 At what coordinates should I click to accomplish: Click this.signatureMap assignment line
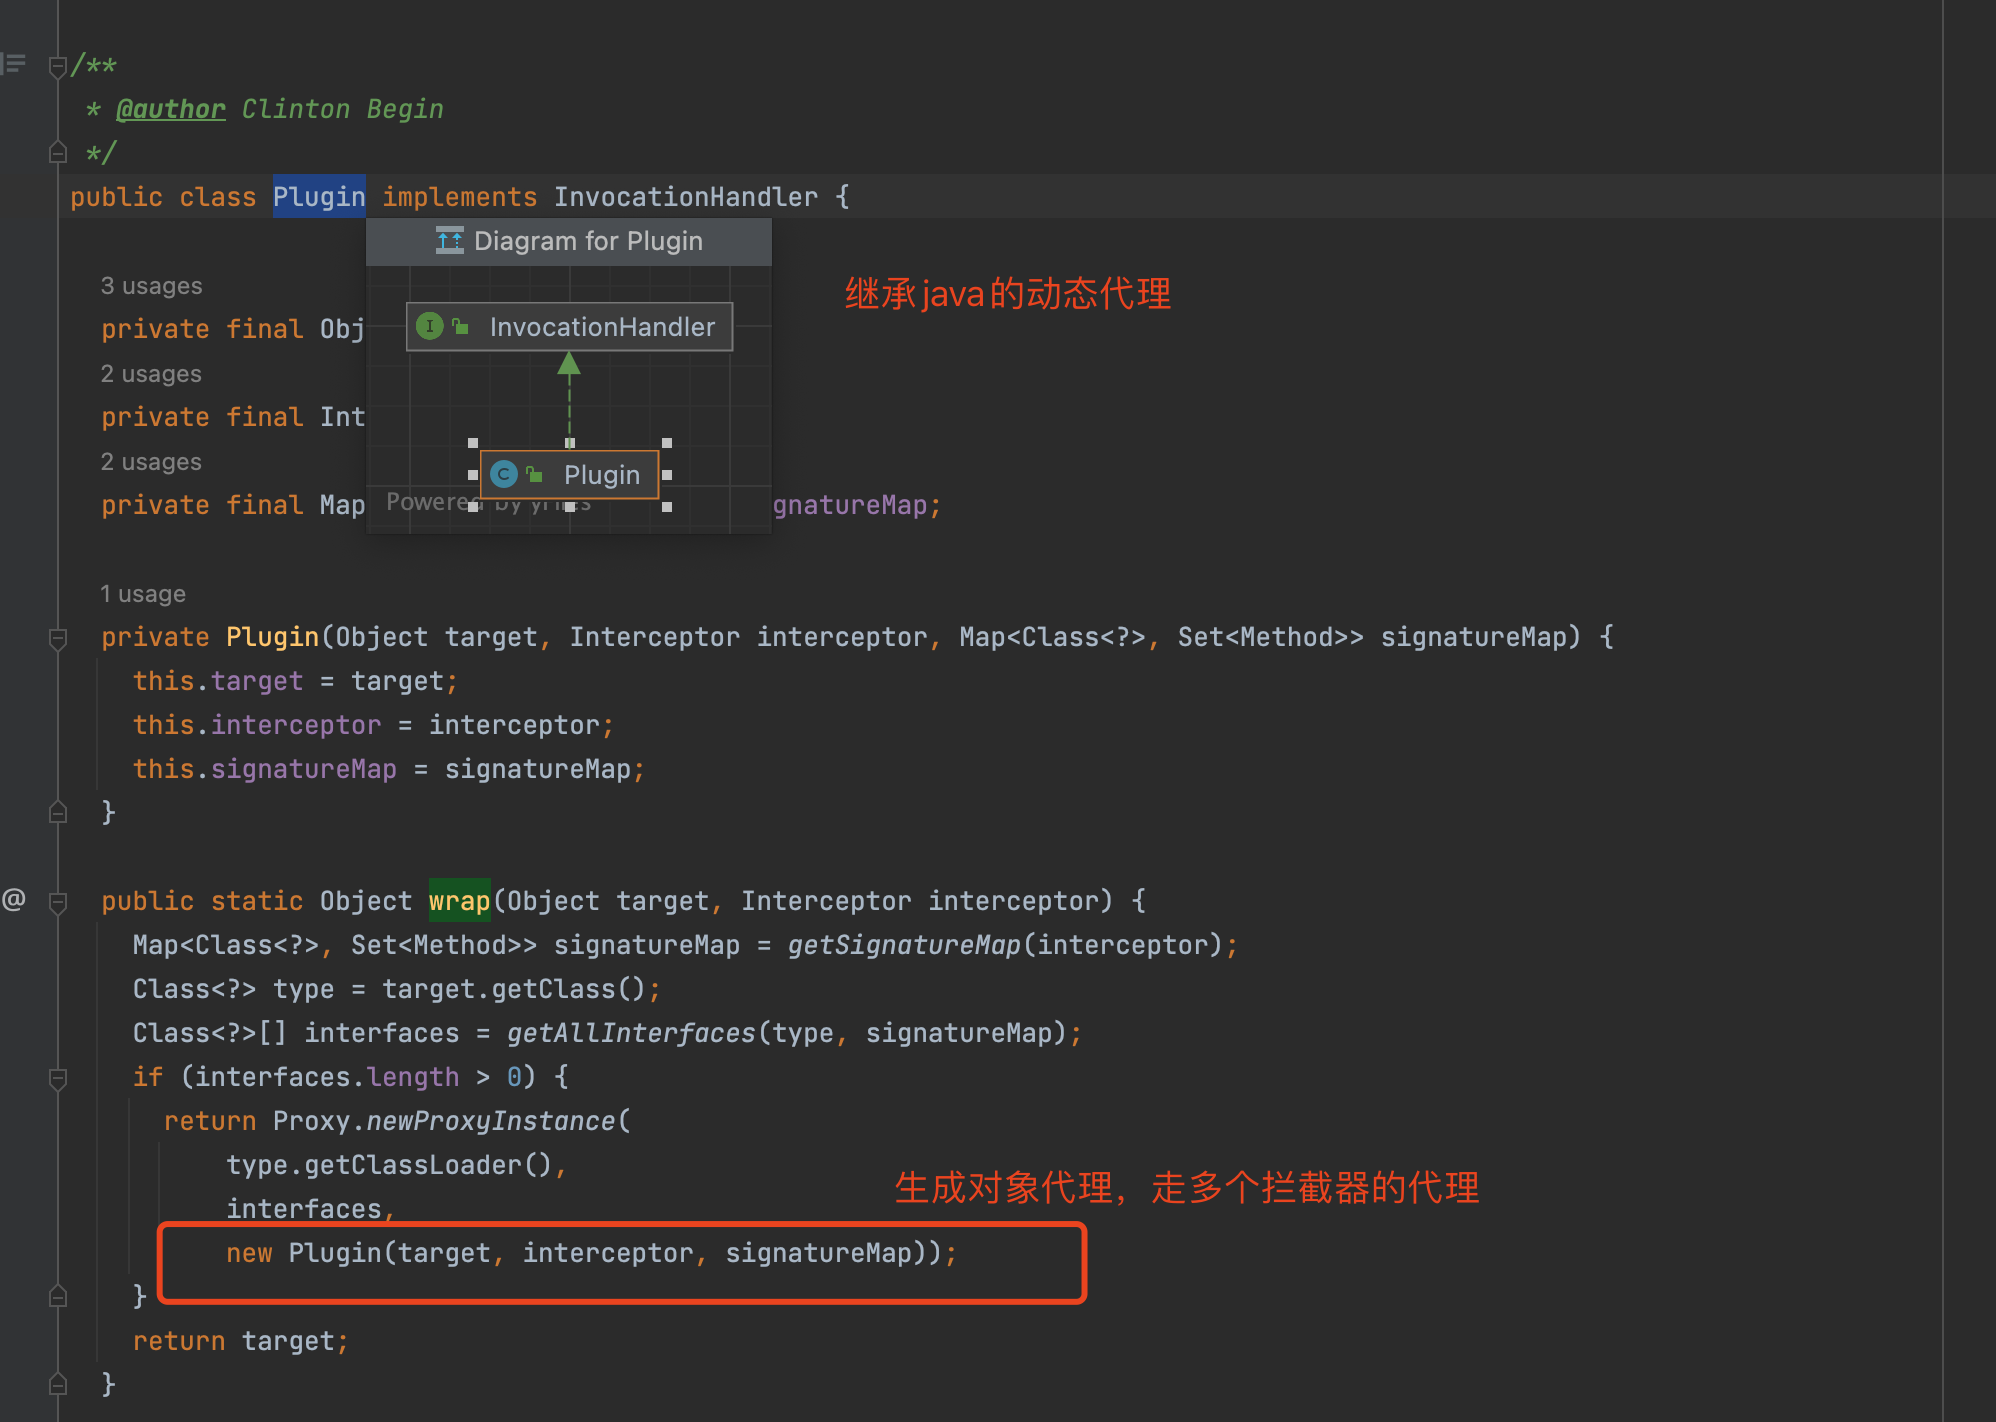point(389,769)
